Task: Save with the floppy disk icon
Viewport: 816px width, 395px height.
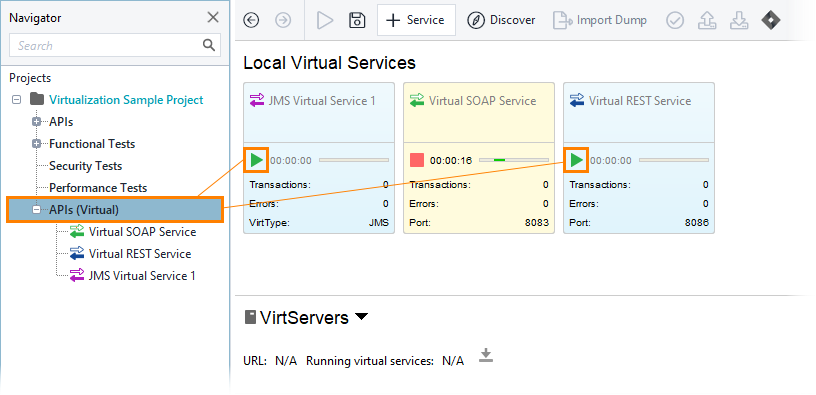Action: (357, 20)
